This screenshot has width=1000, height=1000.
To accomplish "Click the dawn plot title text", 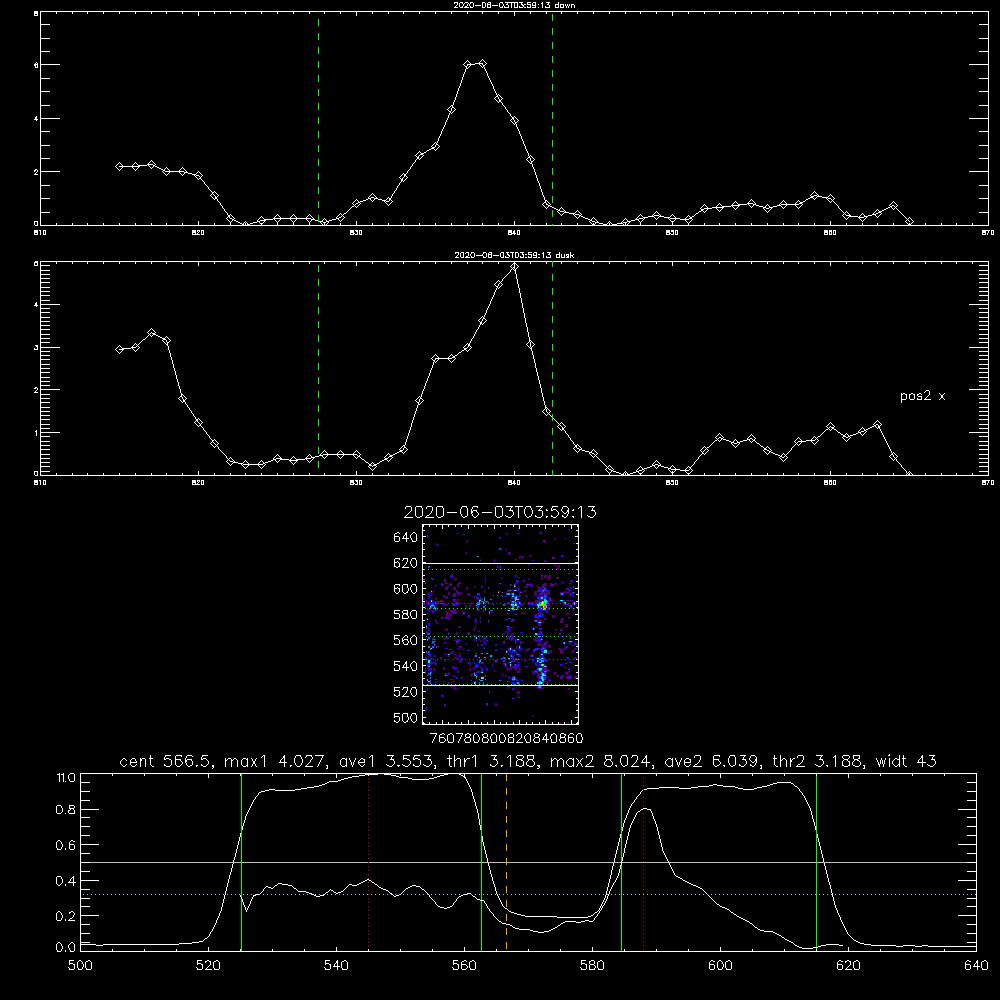I will click(514, 5).
